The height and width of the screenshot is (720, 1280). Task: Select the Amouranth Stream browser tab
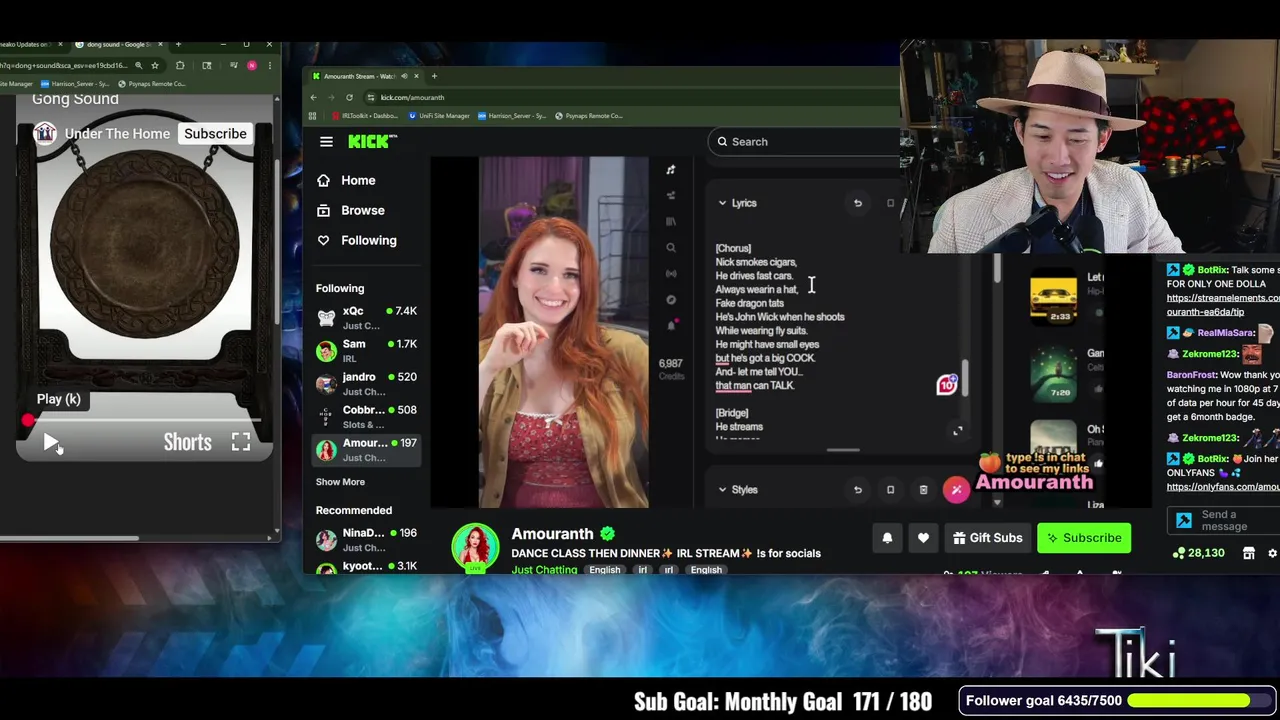366,76
